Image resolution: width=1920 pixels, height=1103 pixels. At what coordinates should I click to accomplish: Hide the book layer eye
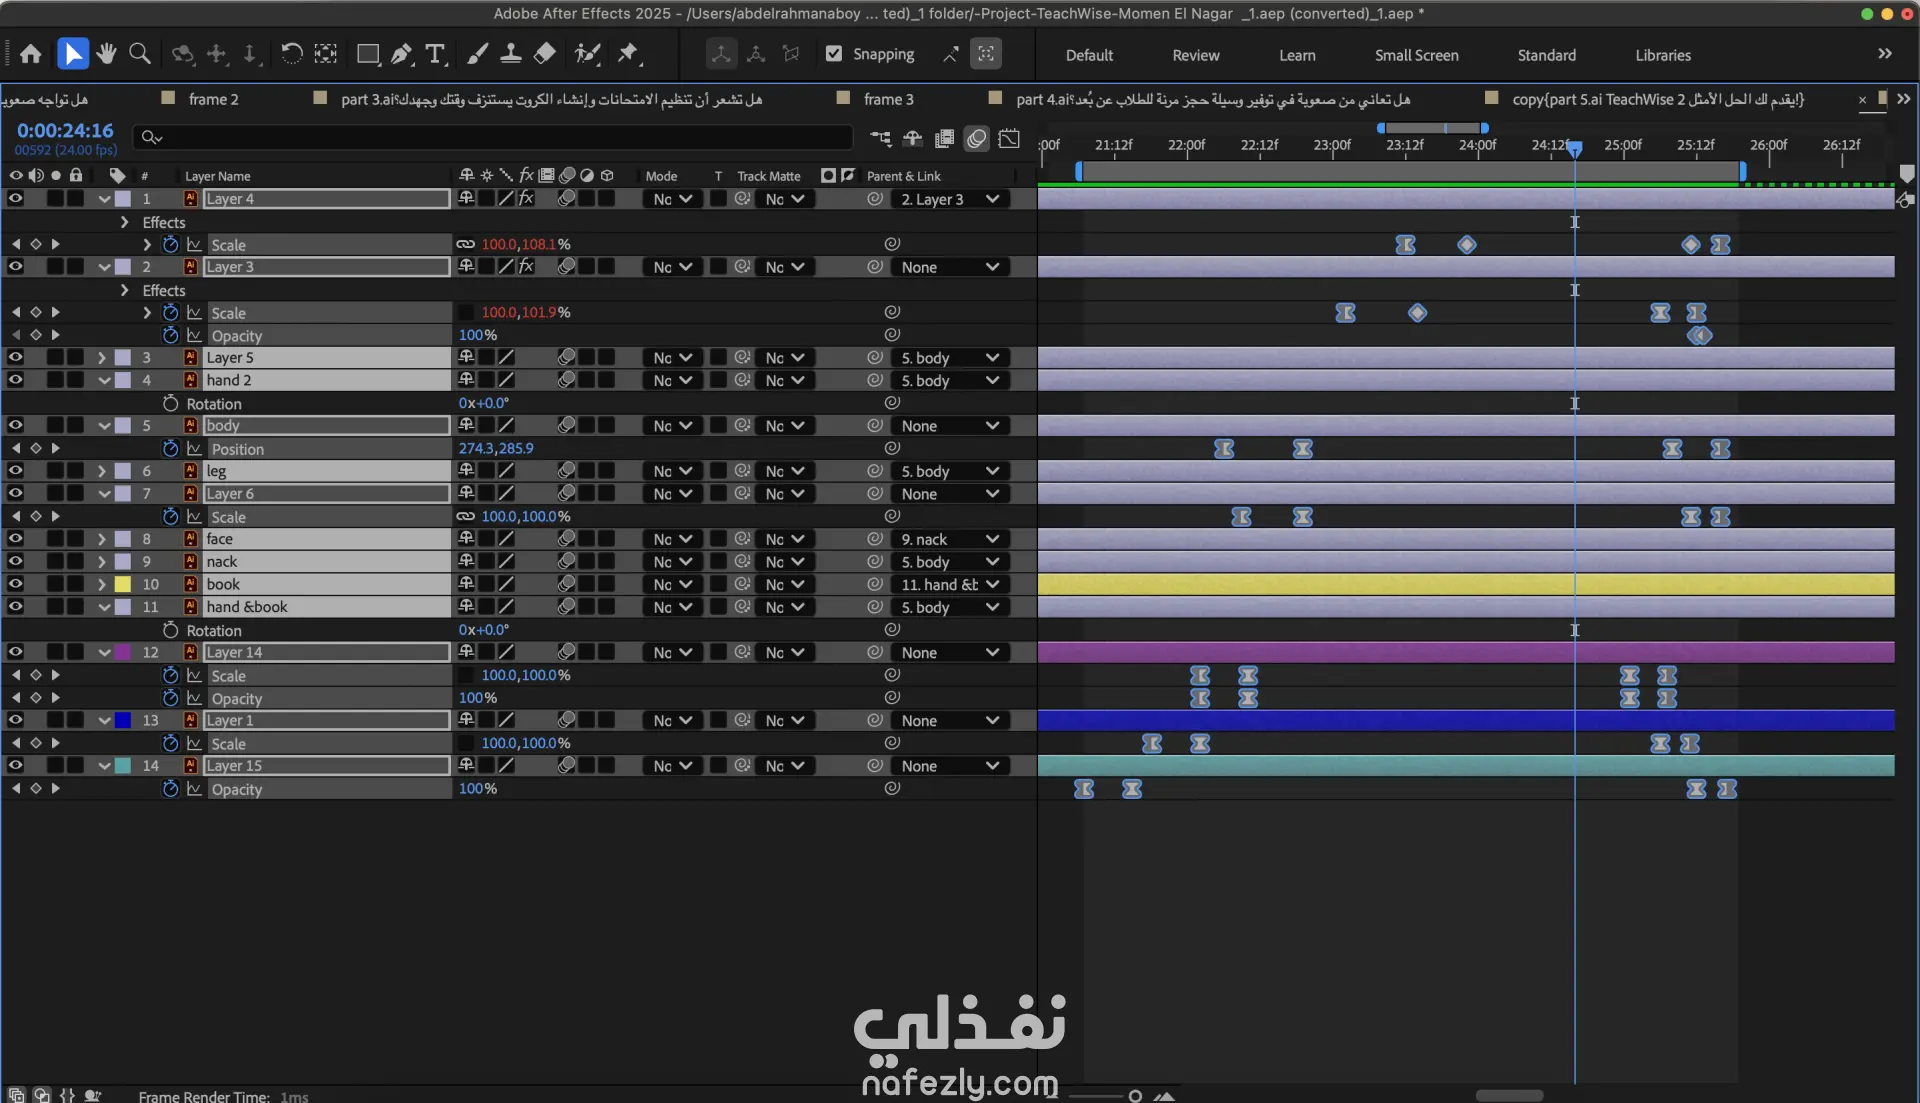(15, 584)
